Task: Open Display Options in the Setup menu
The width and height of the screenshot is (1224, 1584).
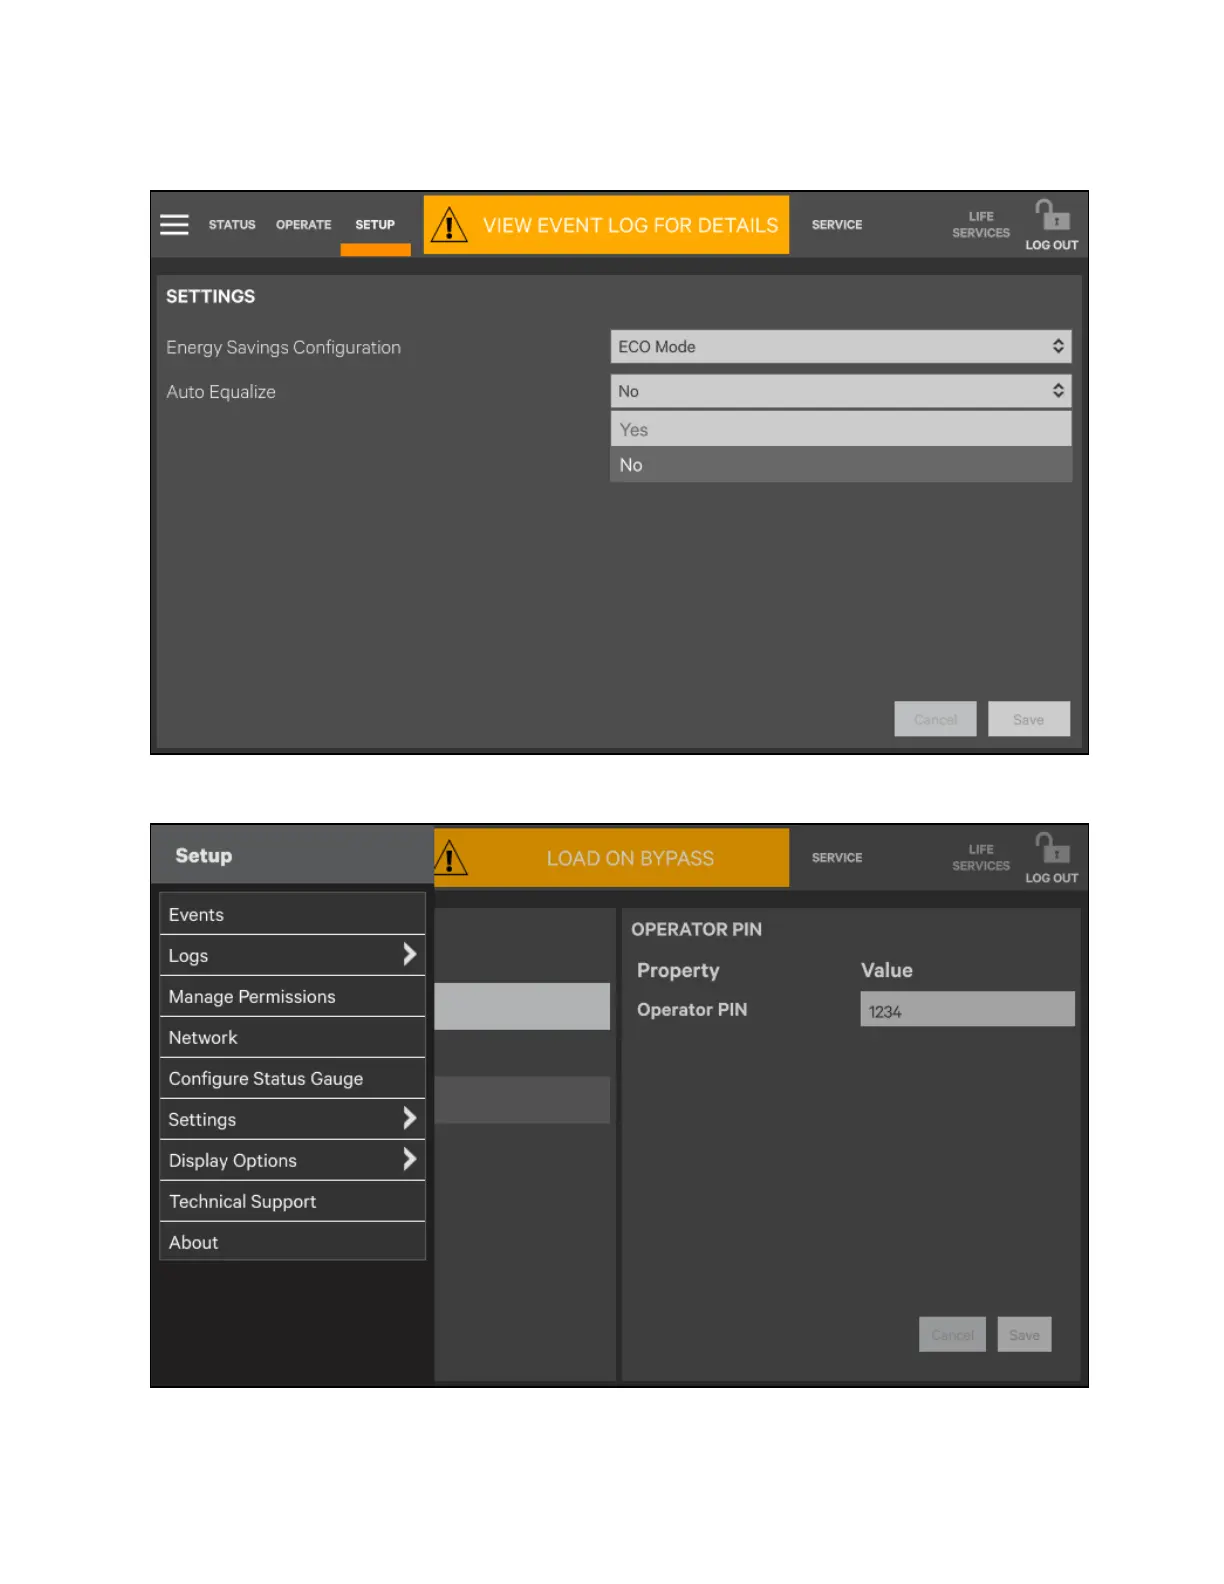Action: 292,1160
